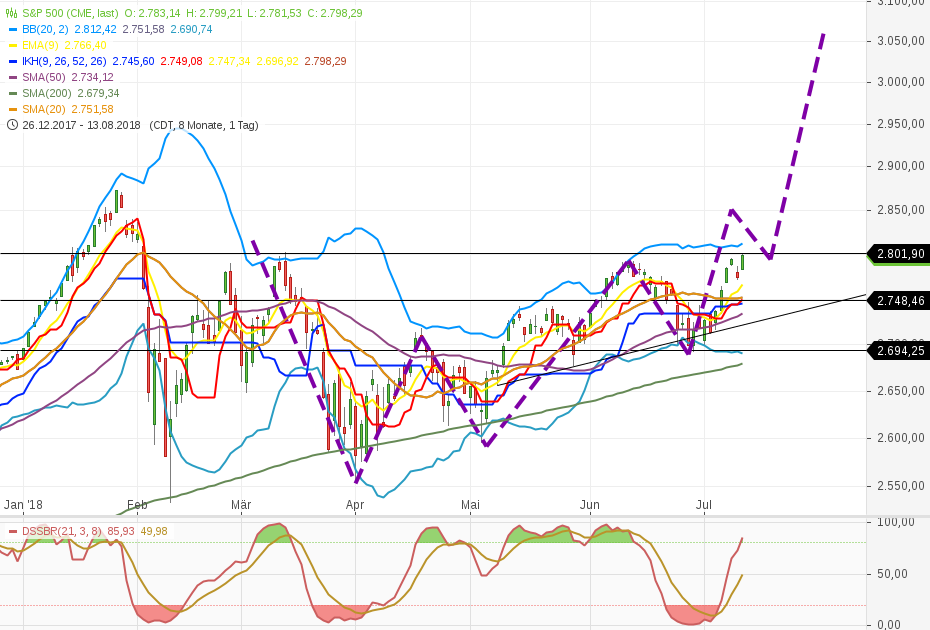Toggle the Bollinger Bands visibility
The height and width of the screenshot is (630, 930).
[14, 30]
